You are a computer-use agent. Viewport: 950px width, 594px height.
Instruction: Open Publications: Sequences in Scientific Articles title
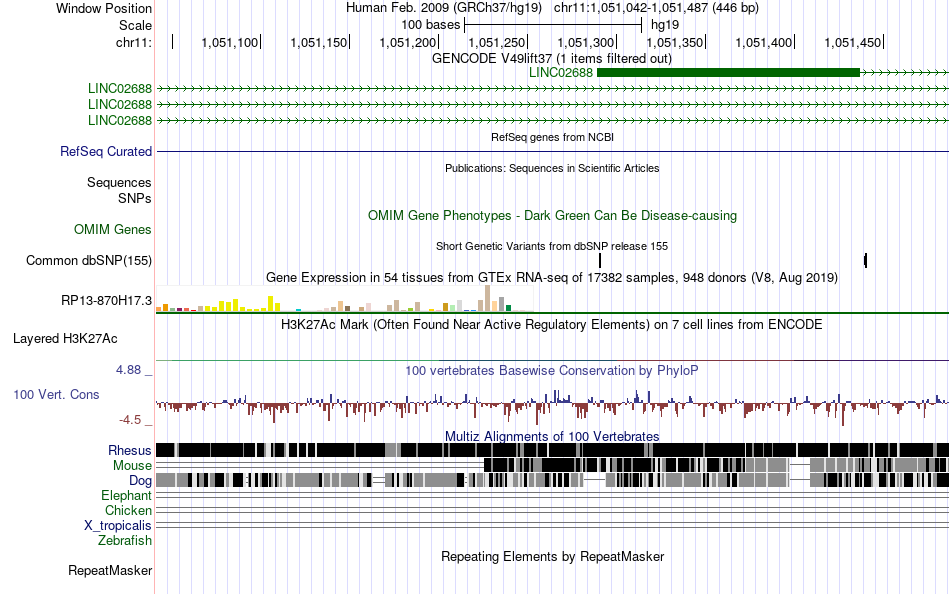point(552,168)
